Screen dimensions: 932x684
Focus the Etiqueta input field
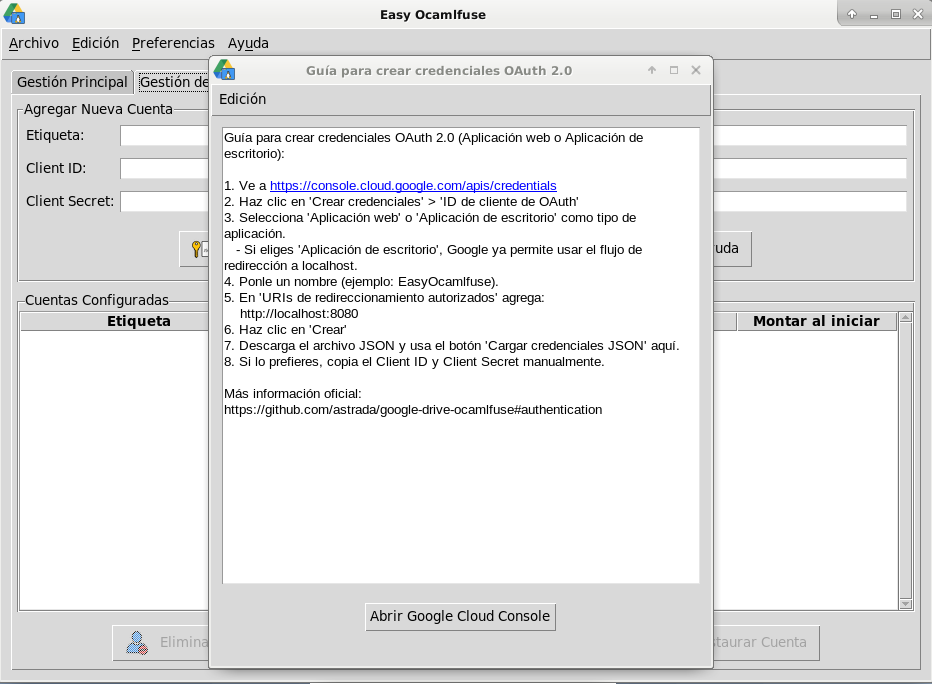click(165, 135)
